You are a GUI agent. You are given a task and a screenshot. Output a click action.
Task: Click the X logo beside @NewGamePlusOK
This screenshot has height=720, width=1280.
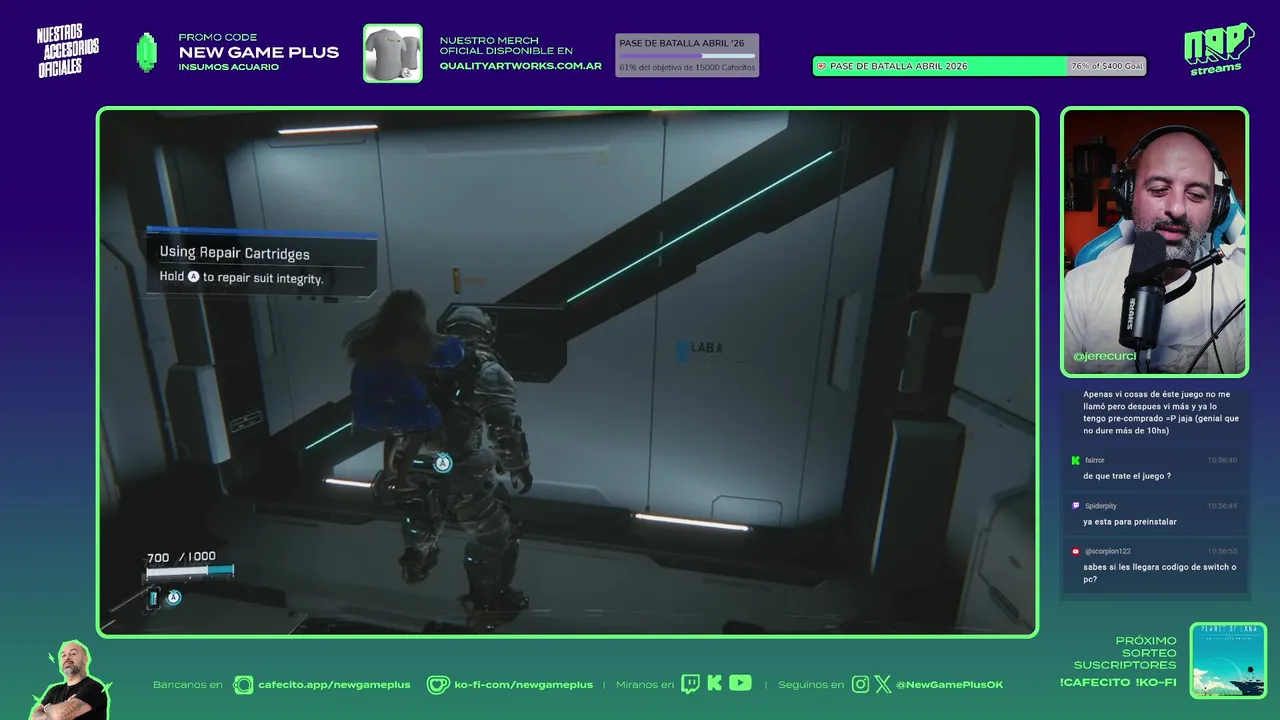click(x=882, y=684)
